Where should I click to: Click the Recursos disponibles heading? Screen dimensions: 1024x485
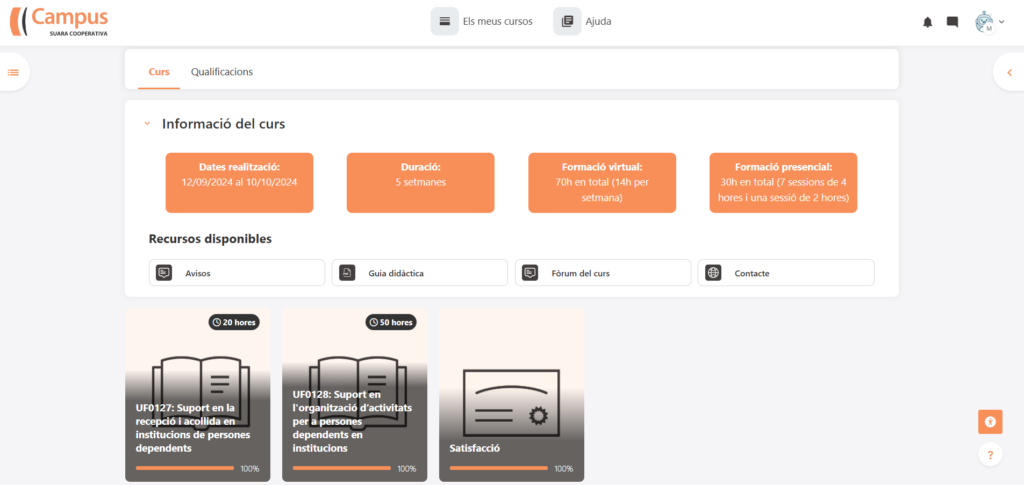(210, 239)
